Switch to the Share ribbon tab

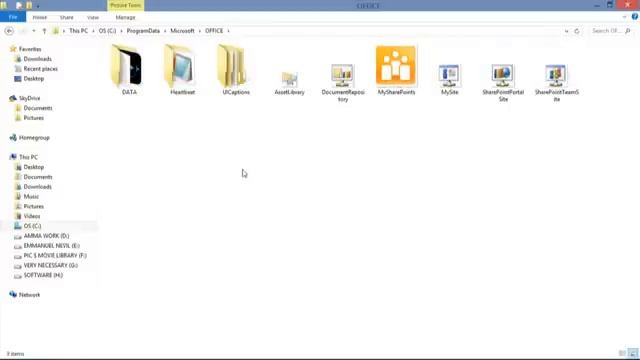pos(67,18)
